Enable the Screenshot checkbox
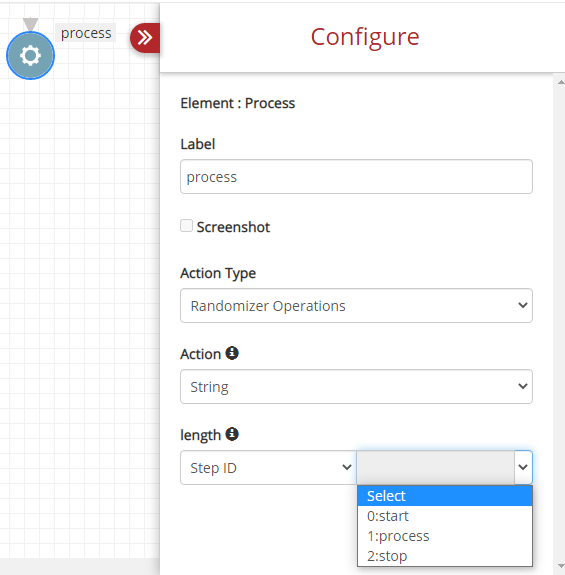565x575 pixels. point(186,226)
